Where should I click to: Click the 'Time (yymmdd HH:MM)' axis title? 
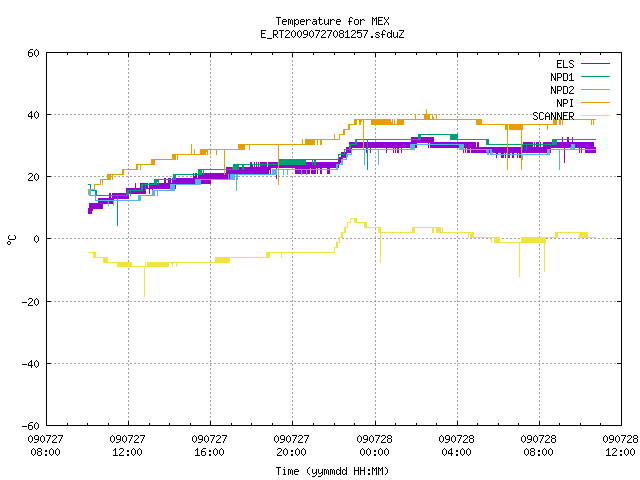(x=332, y=471)
